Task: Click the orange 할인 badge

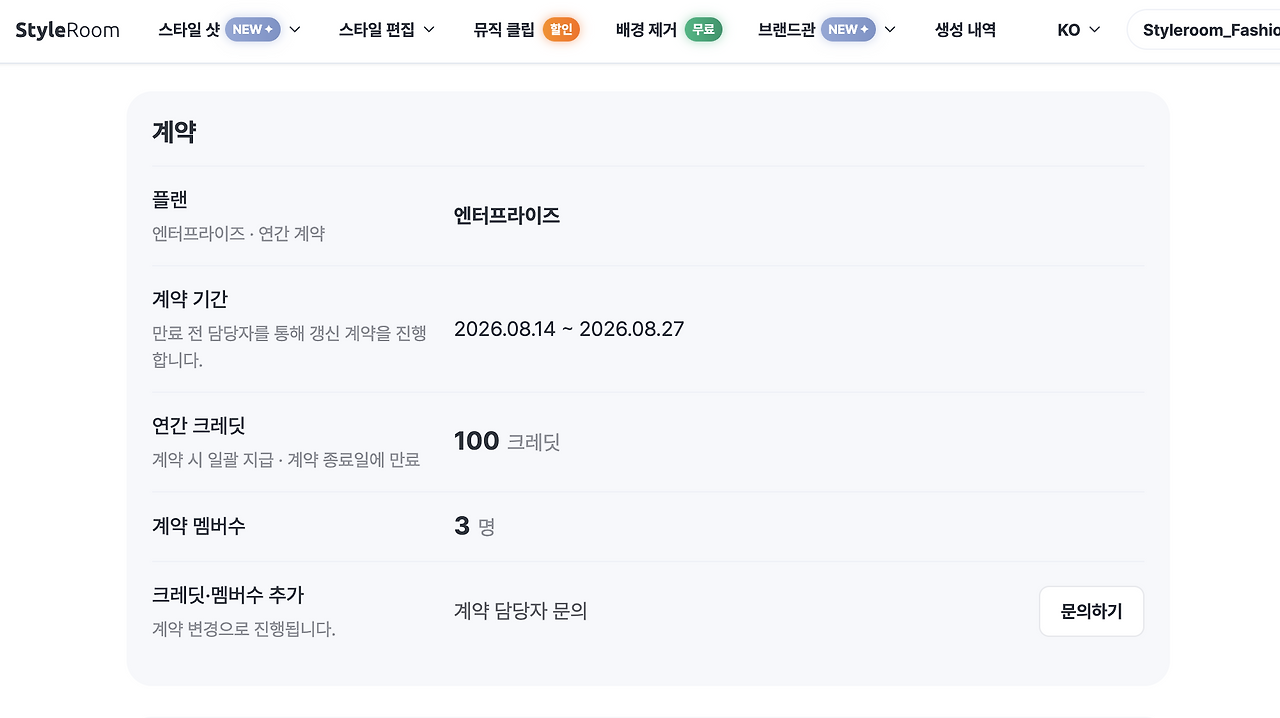Action: 561,30
